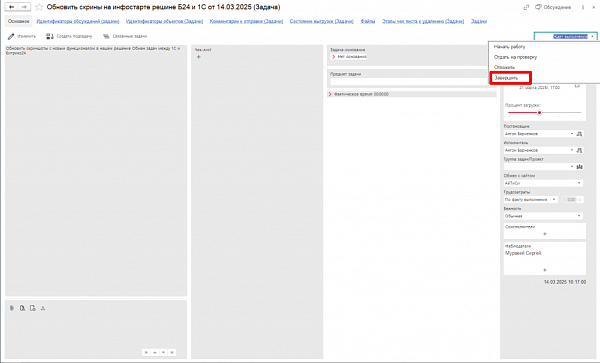Click the Предмет задачи input field

point(409,81)
